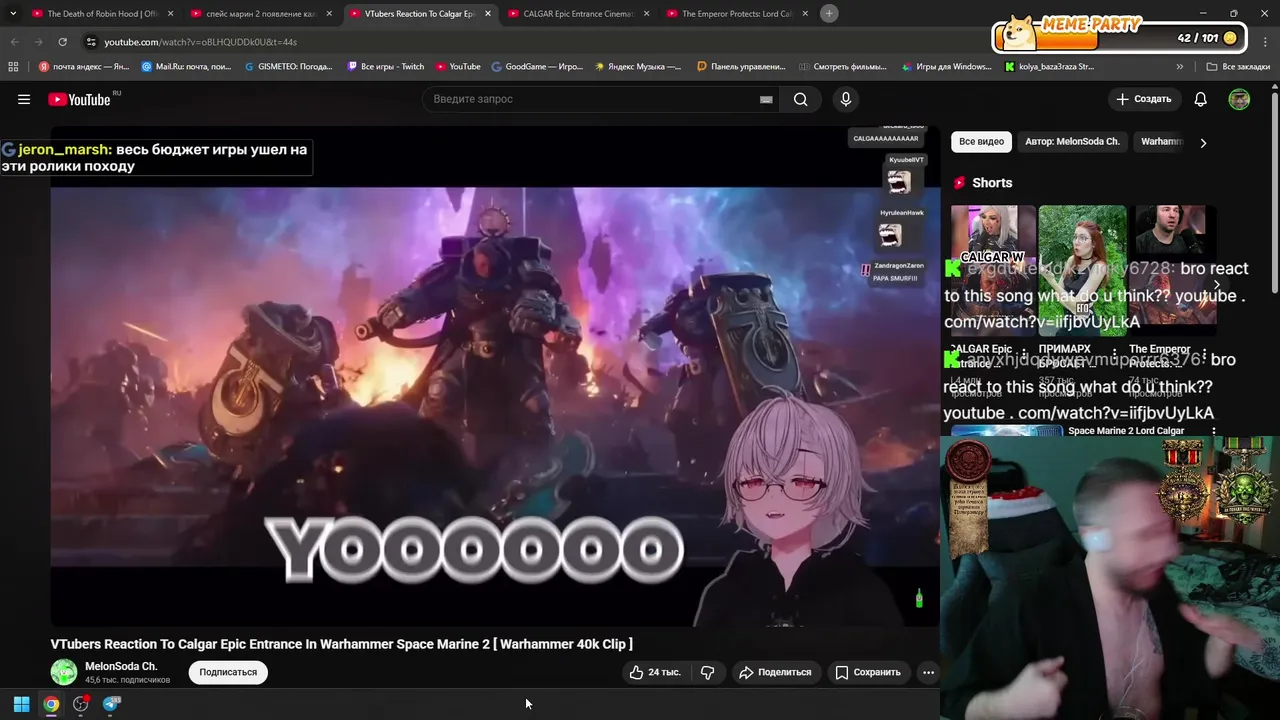The height and width of the screenshot is (720, 1280).
Task: Switch to спейс марин 2 tab
Action: pos(262,14)
